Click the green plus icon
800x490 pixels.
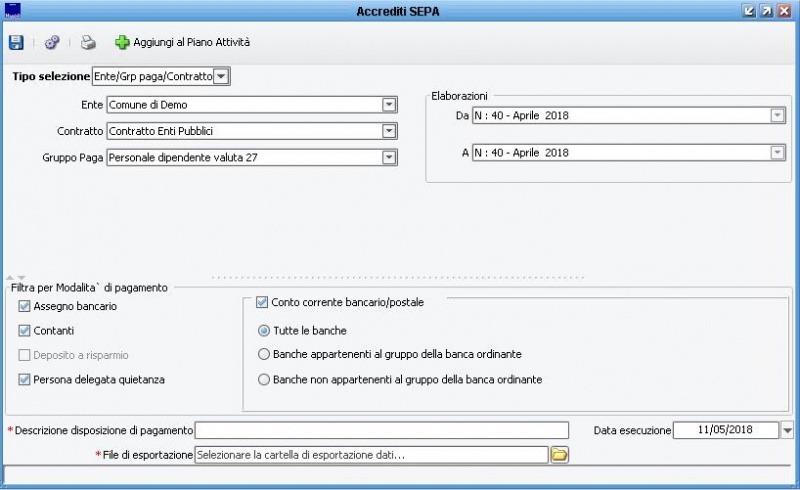[x=122, y=42]
